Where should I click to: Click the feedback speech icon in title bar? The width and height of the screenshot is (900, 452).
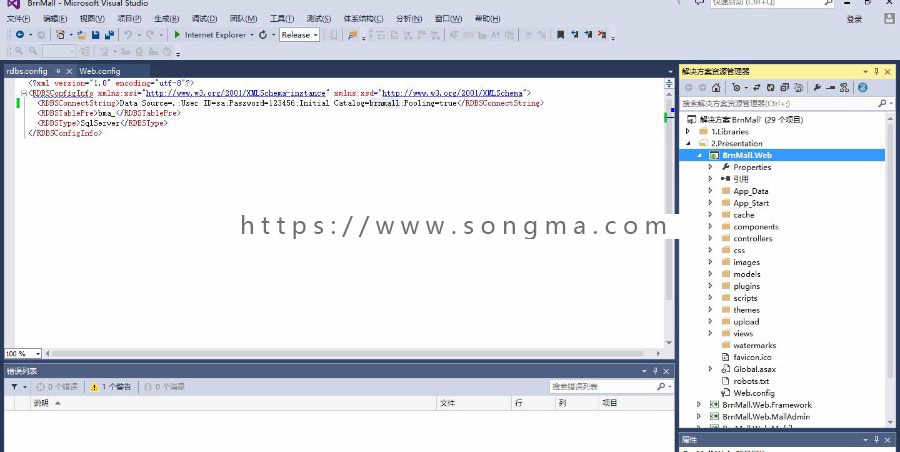[699, 3]
